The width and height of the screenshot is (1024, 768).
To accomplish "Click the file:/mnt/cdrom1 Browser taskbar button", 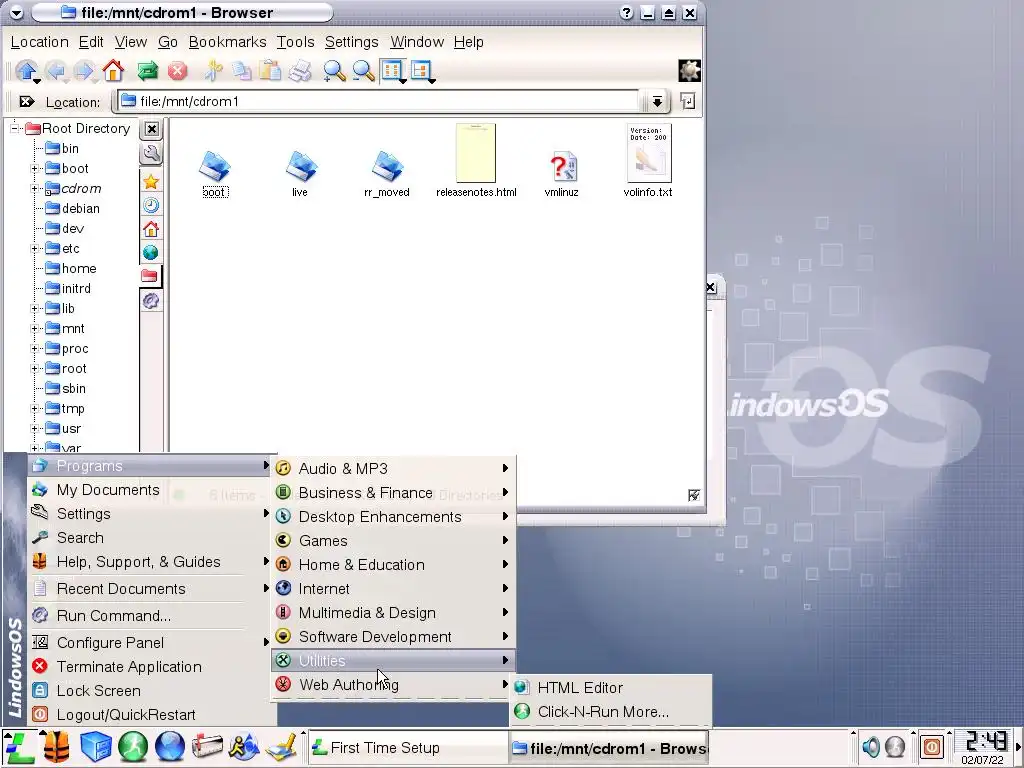I will click(608, 748).
